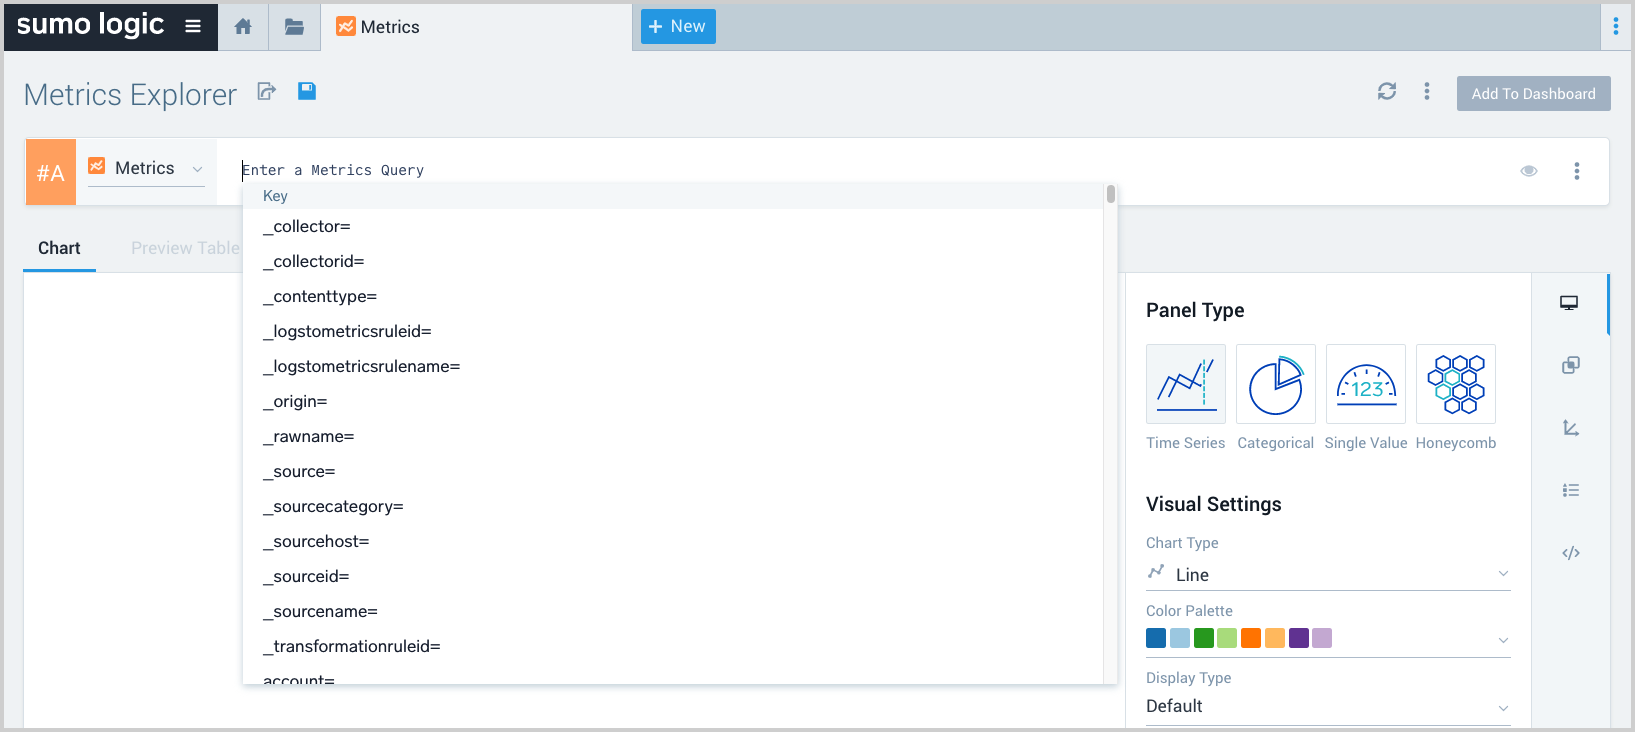This screenshot has height=732, width=1635.
Task: Click the New tab button
Action: (x=677, y=27)
